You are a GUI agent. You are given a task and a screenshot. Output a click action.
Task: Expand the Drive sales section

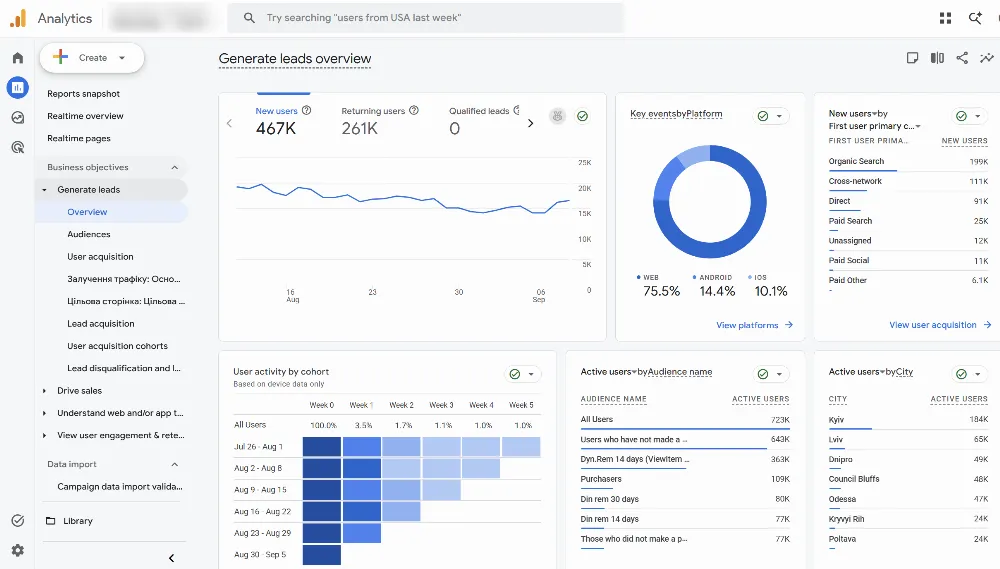tap(44, 390)
